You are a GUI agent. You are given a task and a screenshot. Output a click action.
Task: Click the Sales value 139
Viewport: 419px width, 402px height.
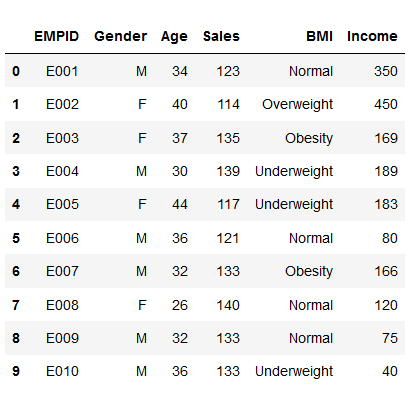pos(228,171)
